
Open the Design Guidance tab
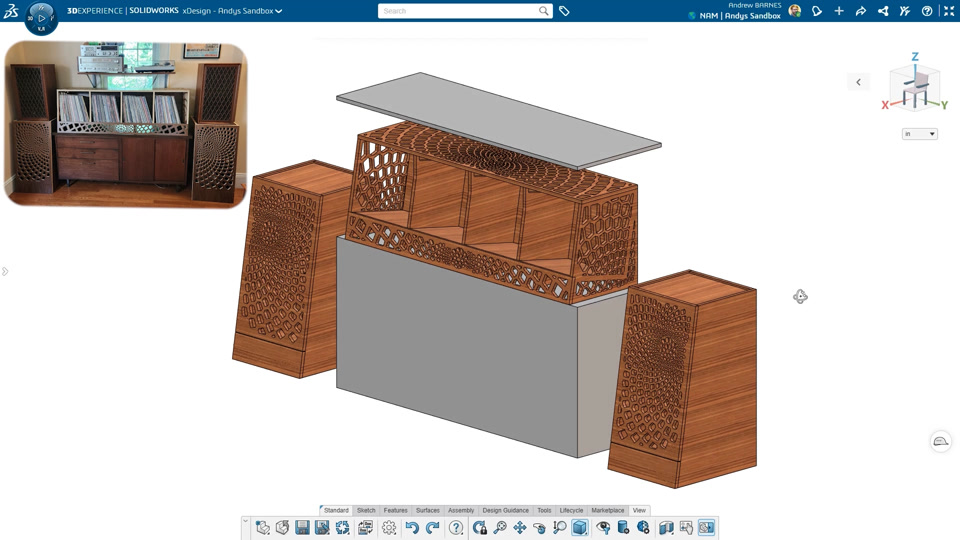(505, 510)
